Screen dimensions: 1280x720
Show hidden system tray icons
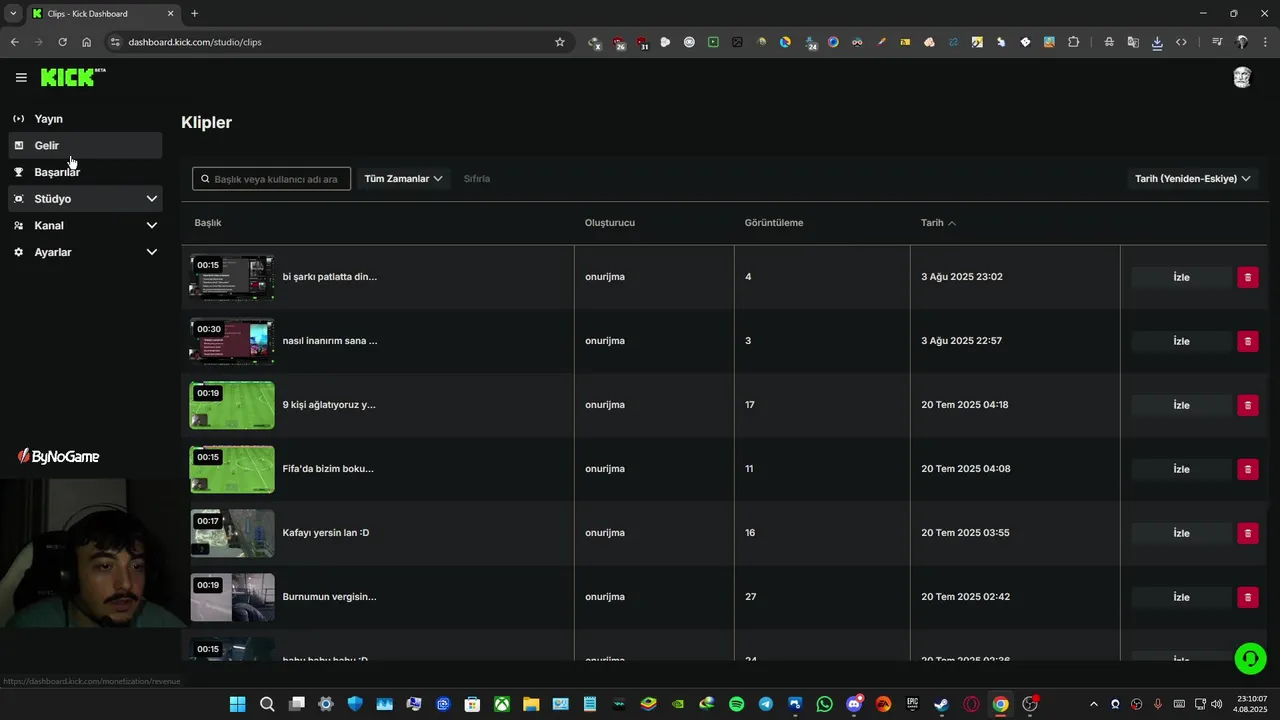tap(1093, 704)
